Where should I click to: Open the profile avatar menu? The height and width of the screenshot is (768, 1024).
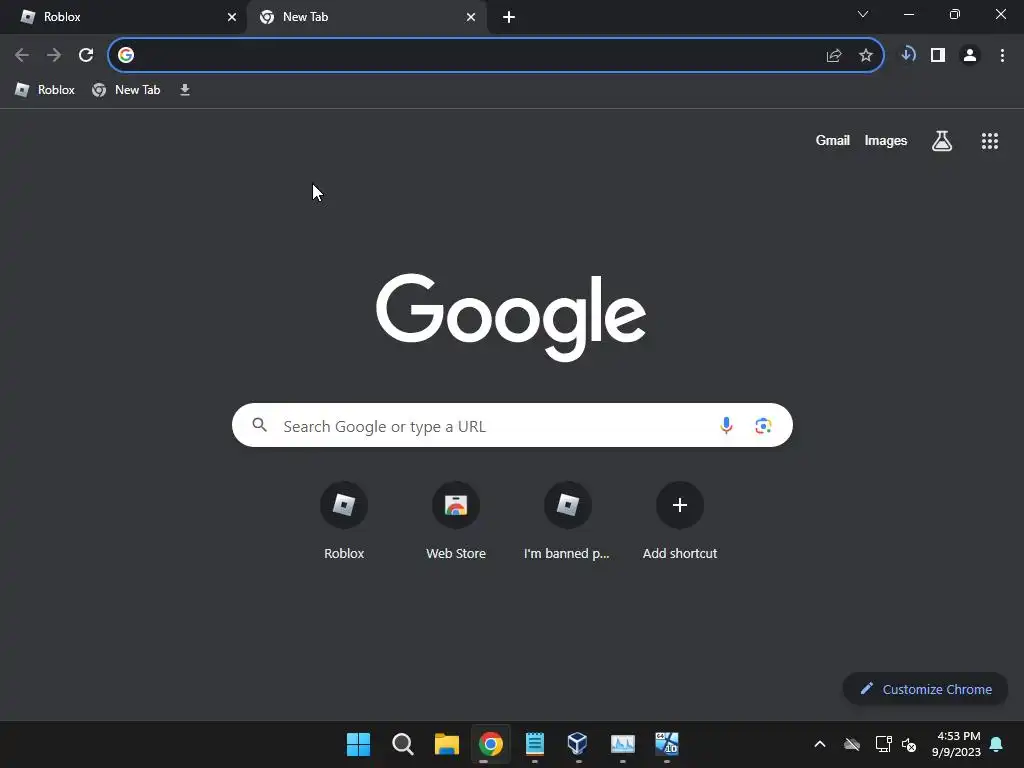coord(970,56)
